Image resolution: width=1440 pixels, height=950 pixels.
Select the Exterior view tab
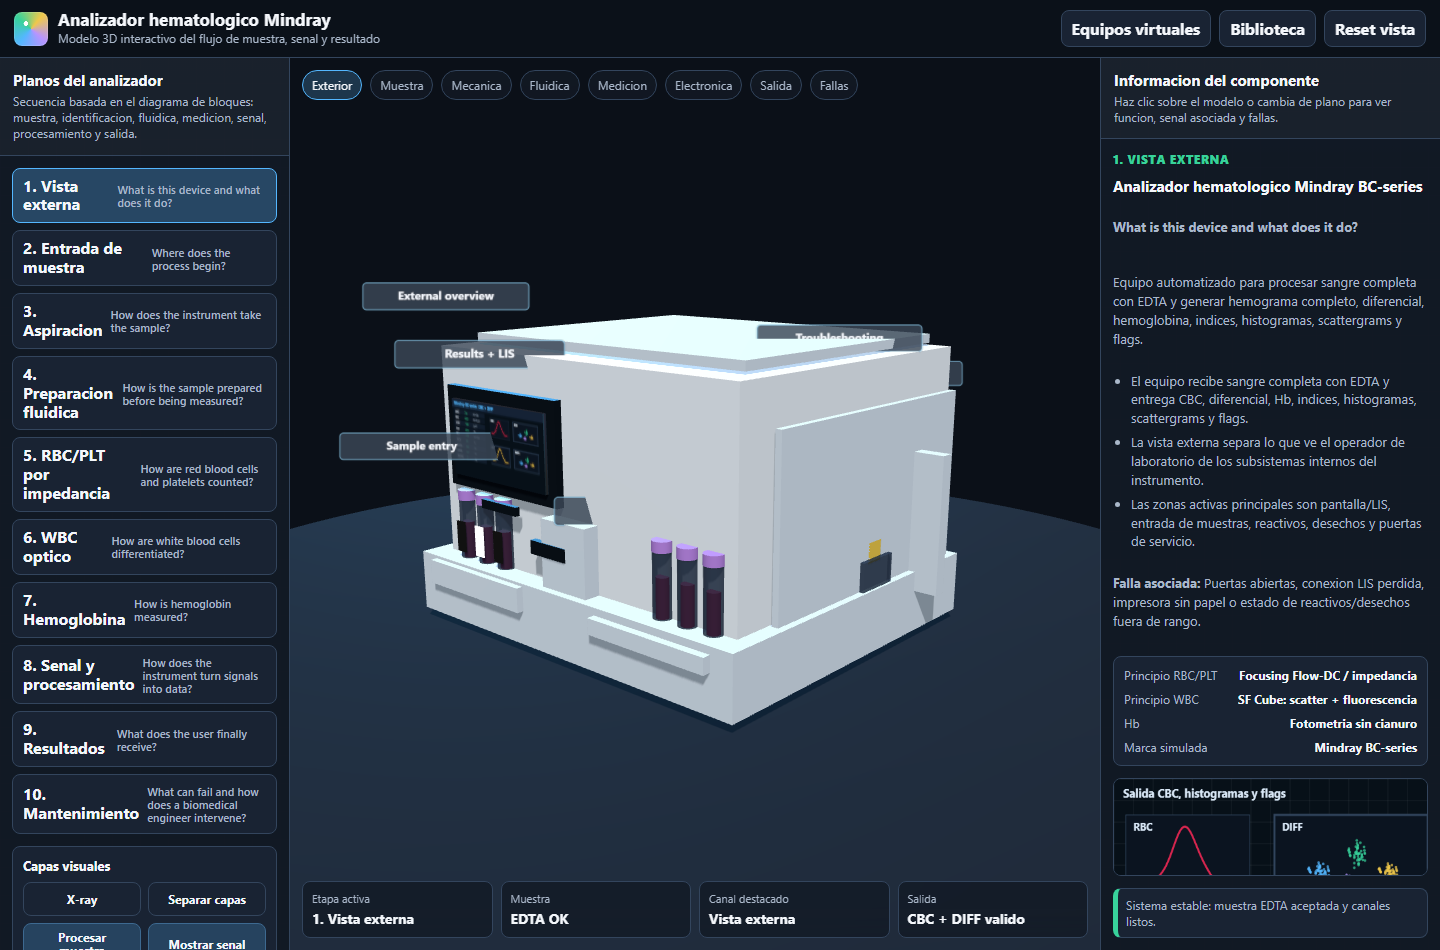332,86
